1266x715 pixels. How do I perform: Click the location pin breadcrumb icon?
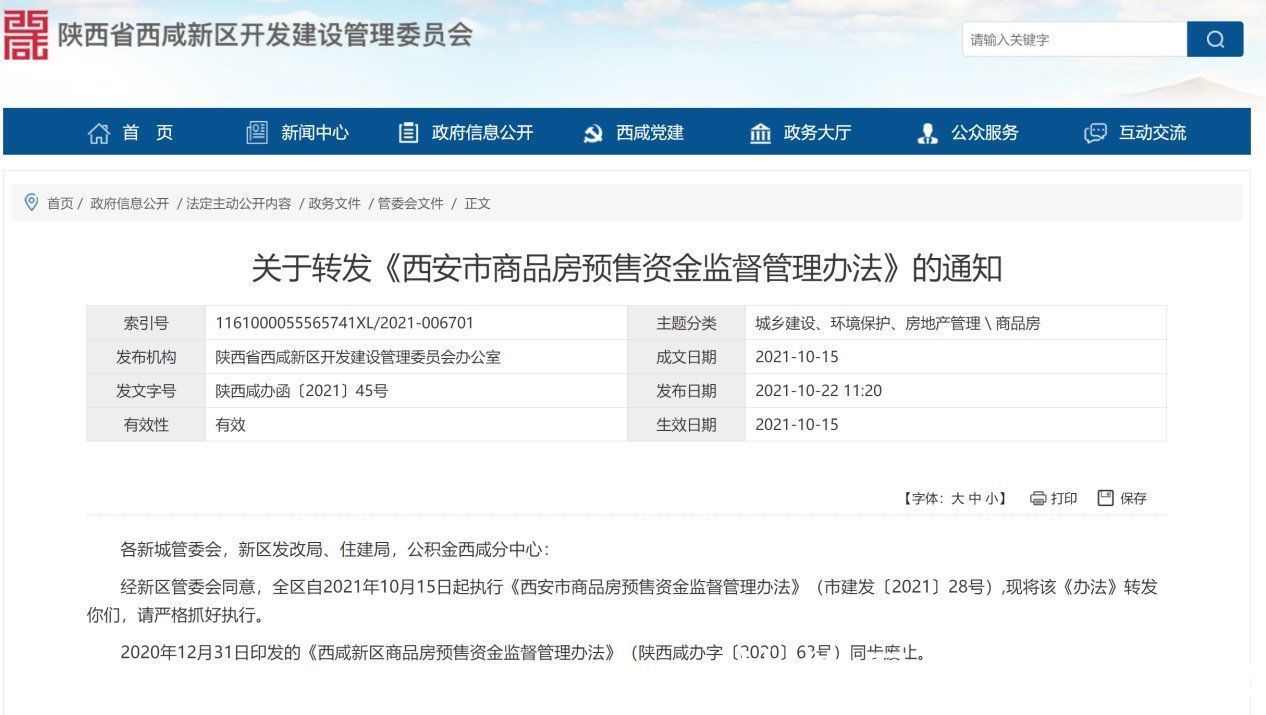[31, 202]
